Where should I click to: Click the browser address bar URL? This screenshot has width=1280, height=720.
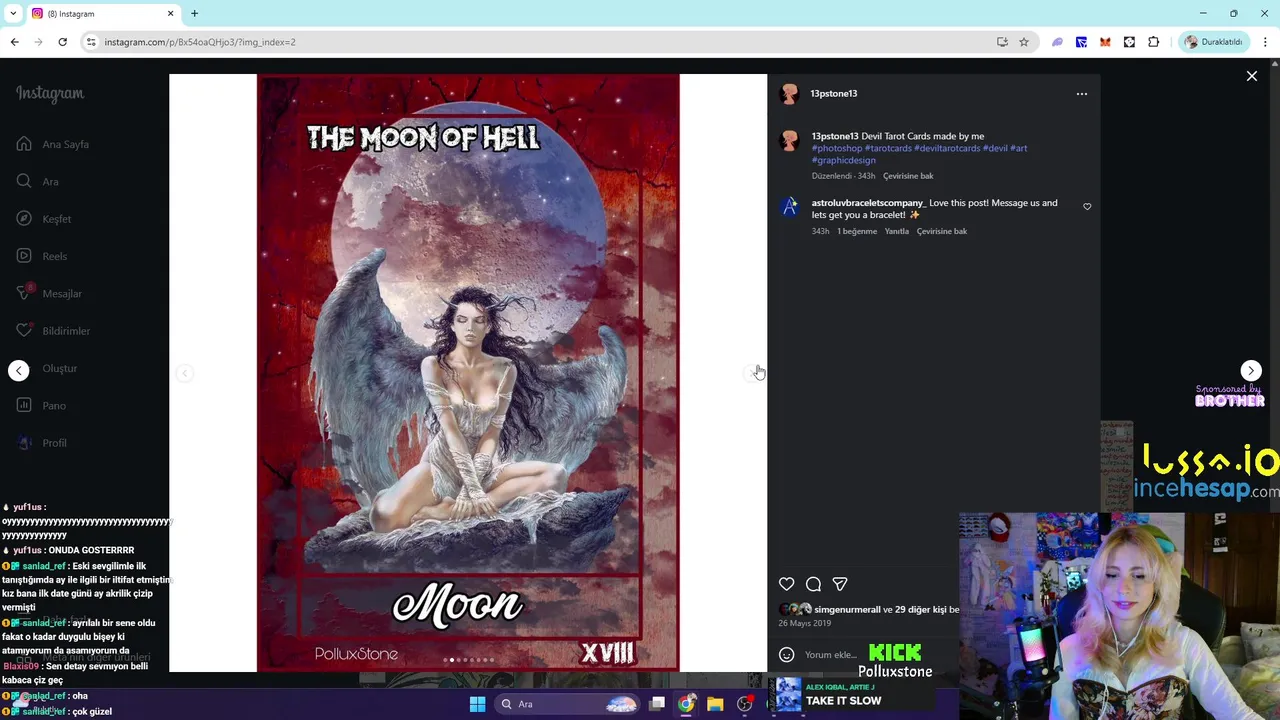tap(200, 42)
